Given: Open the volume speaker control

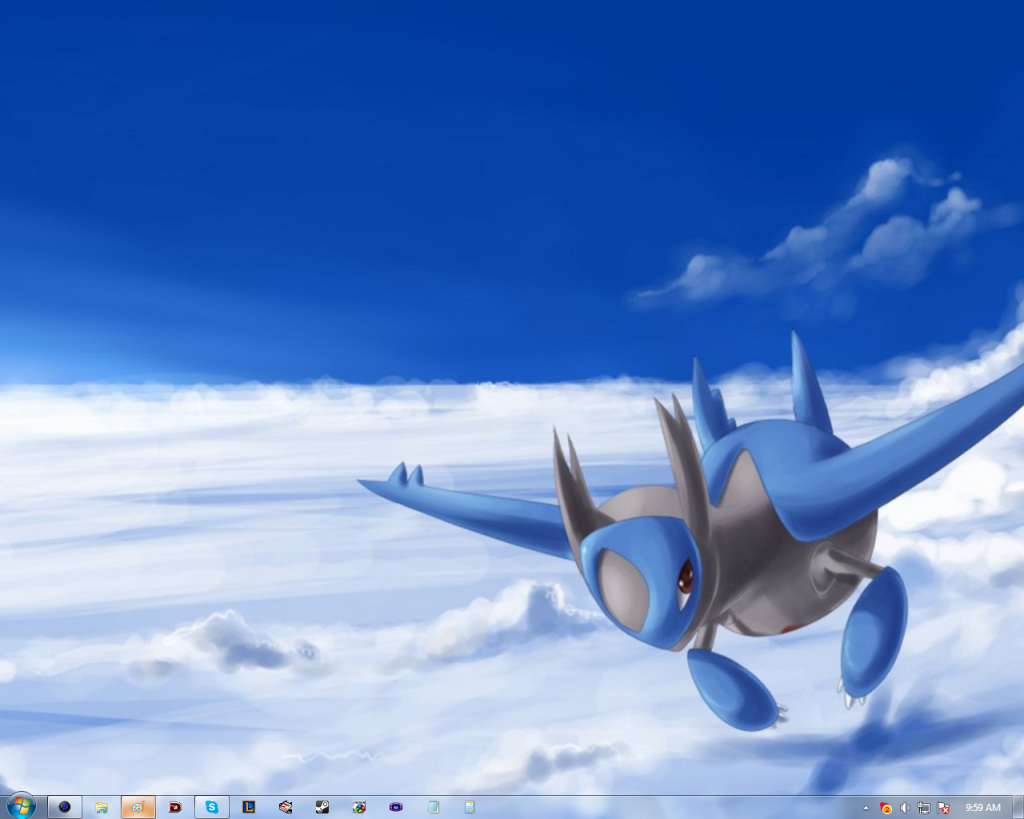Looking at the screenshot, I should [x=904, y=808].
